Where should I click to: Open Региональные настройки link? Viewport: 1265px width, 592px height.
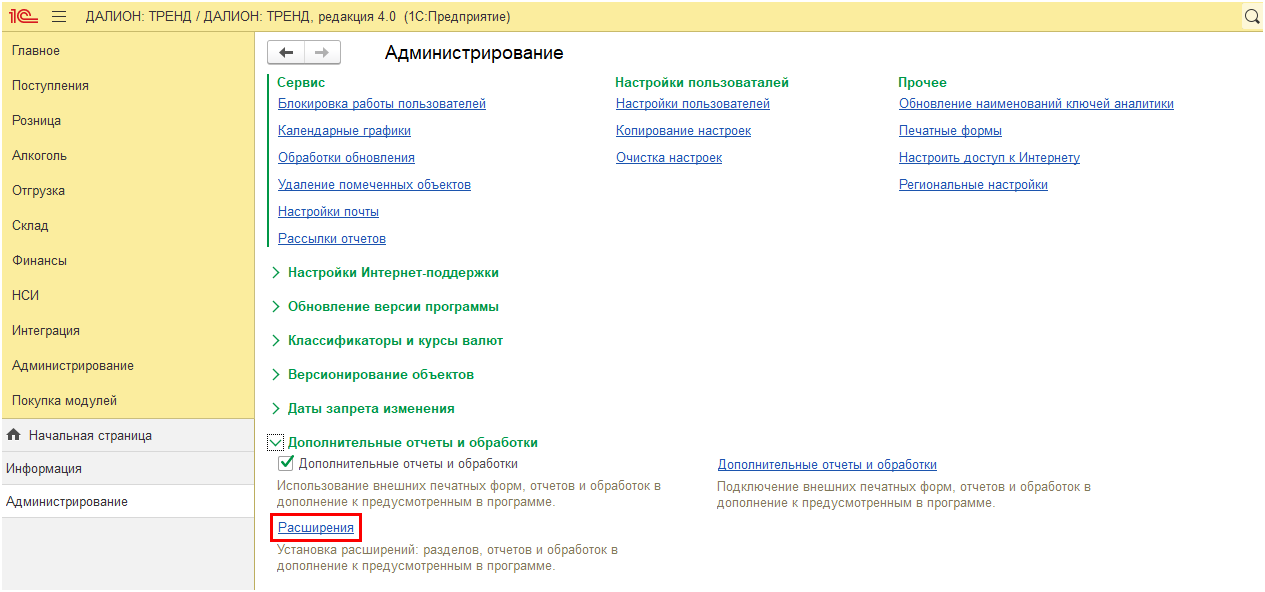coord(973,185)
